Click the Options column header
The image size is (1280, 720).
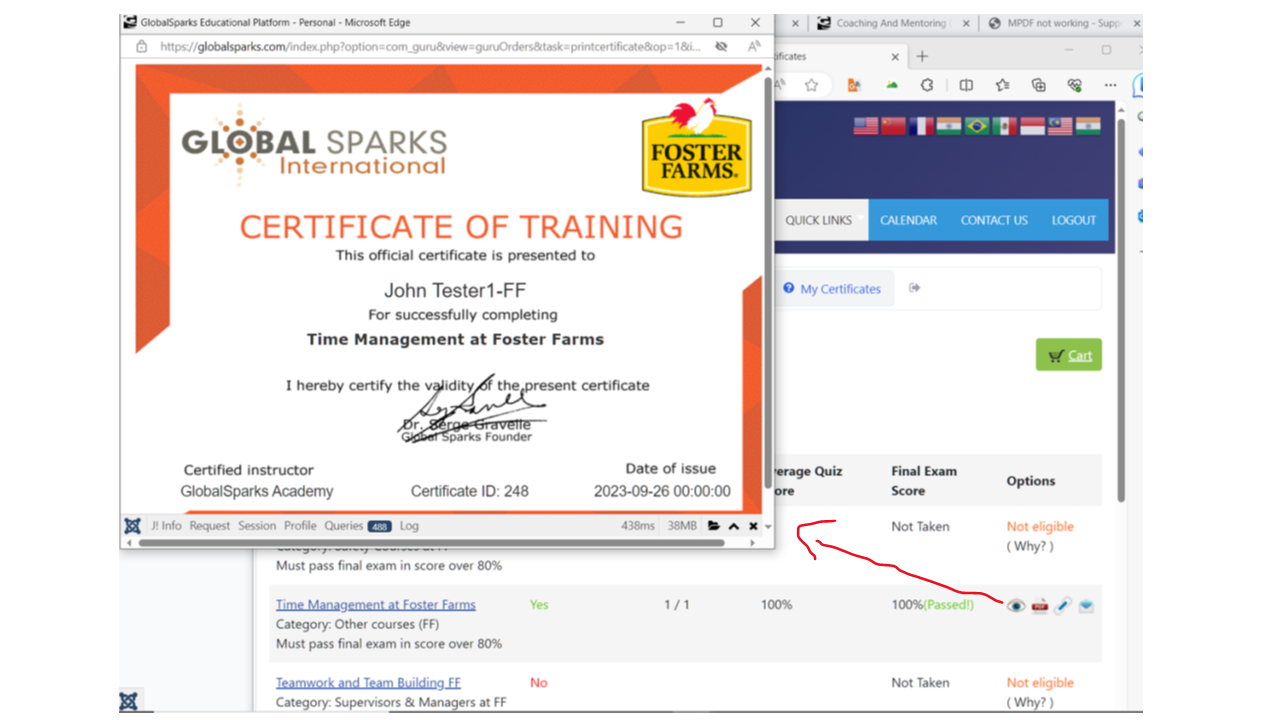click(1031, 481)
